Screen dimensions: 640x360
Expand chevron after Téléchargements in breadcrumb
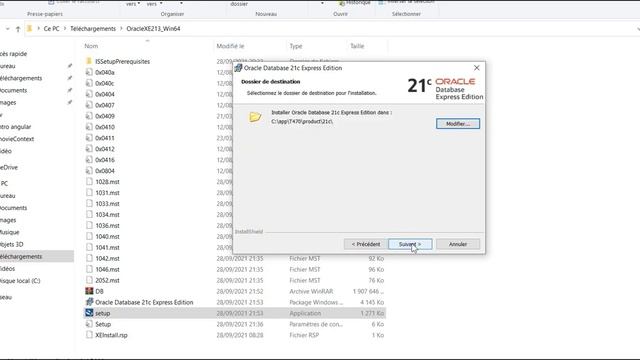pyautogui.click(x=121, y=29)
